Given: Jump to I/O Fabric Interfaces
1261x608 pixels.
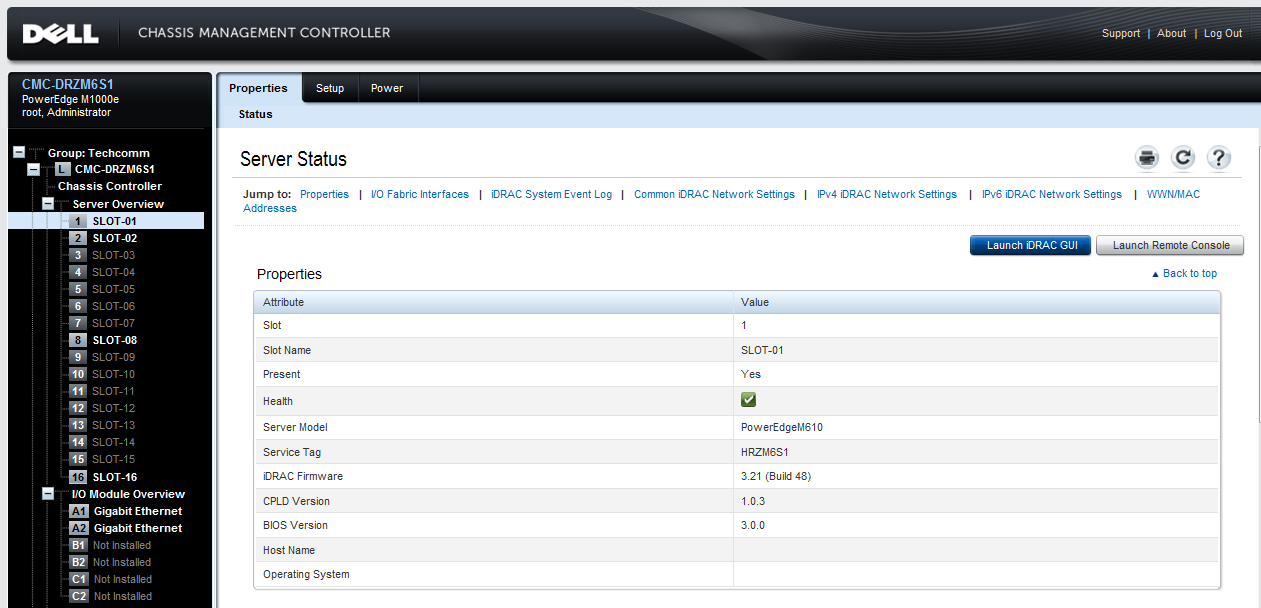Looking at the screenshot, I should pos(420,194).
